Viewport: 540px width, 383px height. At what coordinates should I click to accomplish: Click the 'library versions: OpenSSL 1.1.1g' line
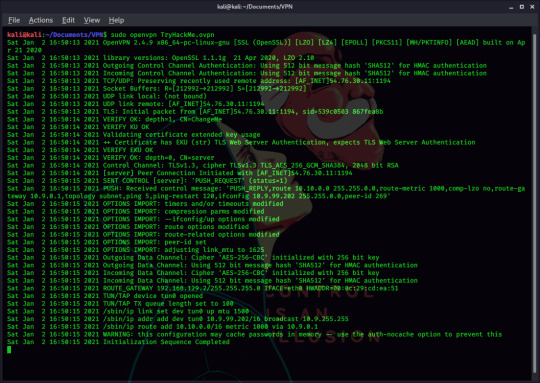pos(160,58)
